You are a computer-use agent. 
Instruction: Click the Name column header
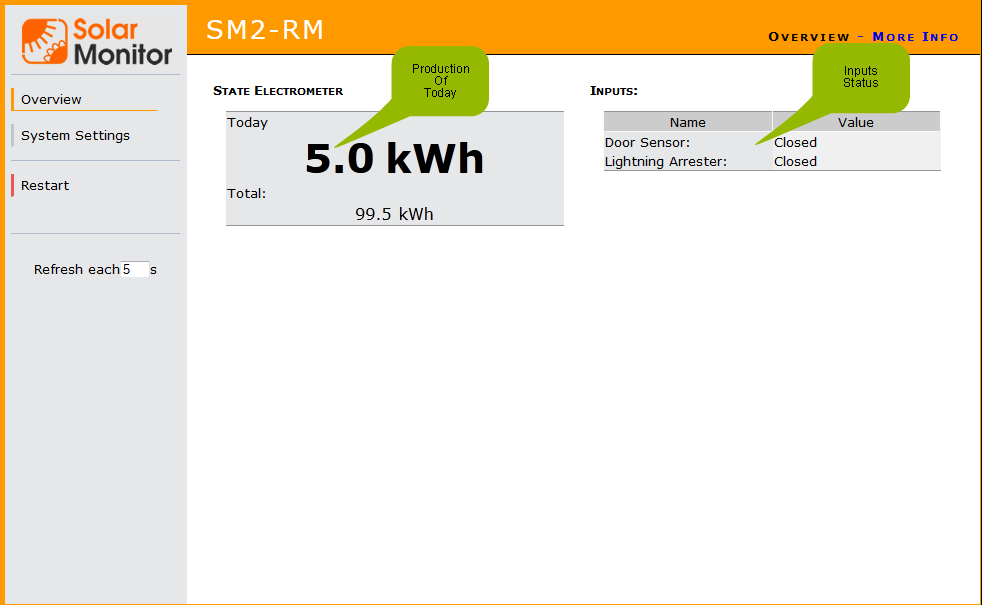pyautogui.click(x=687, y=122)
